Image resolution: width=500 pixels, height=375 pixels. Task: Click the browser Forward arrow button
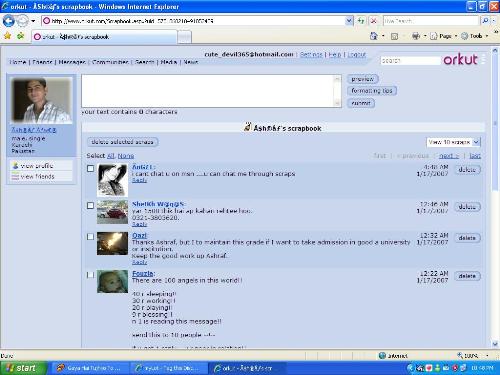[x=23, y=21]
